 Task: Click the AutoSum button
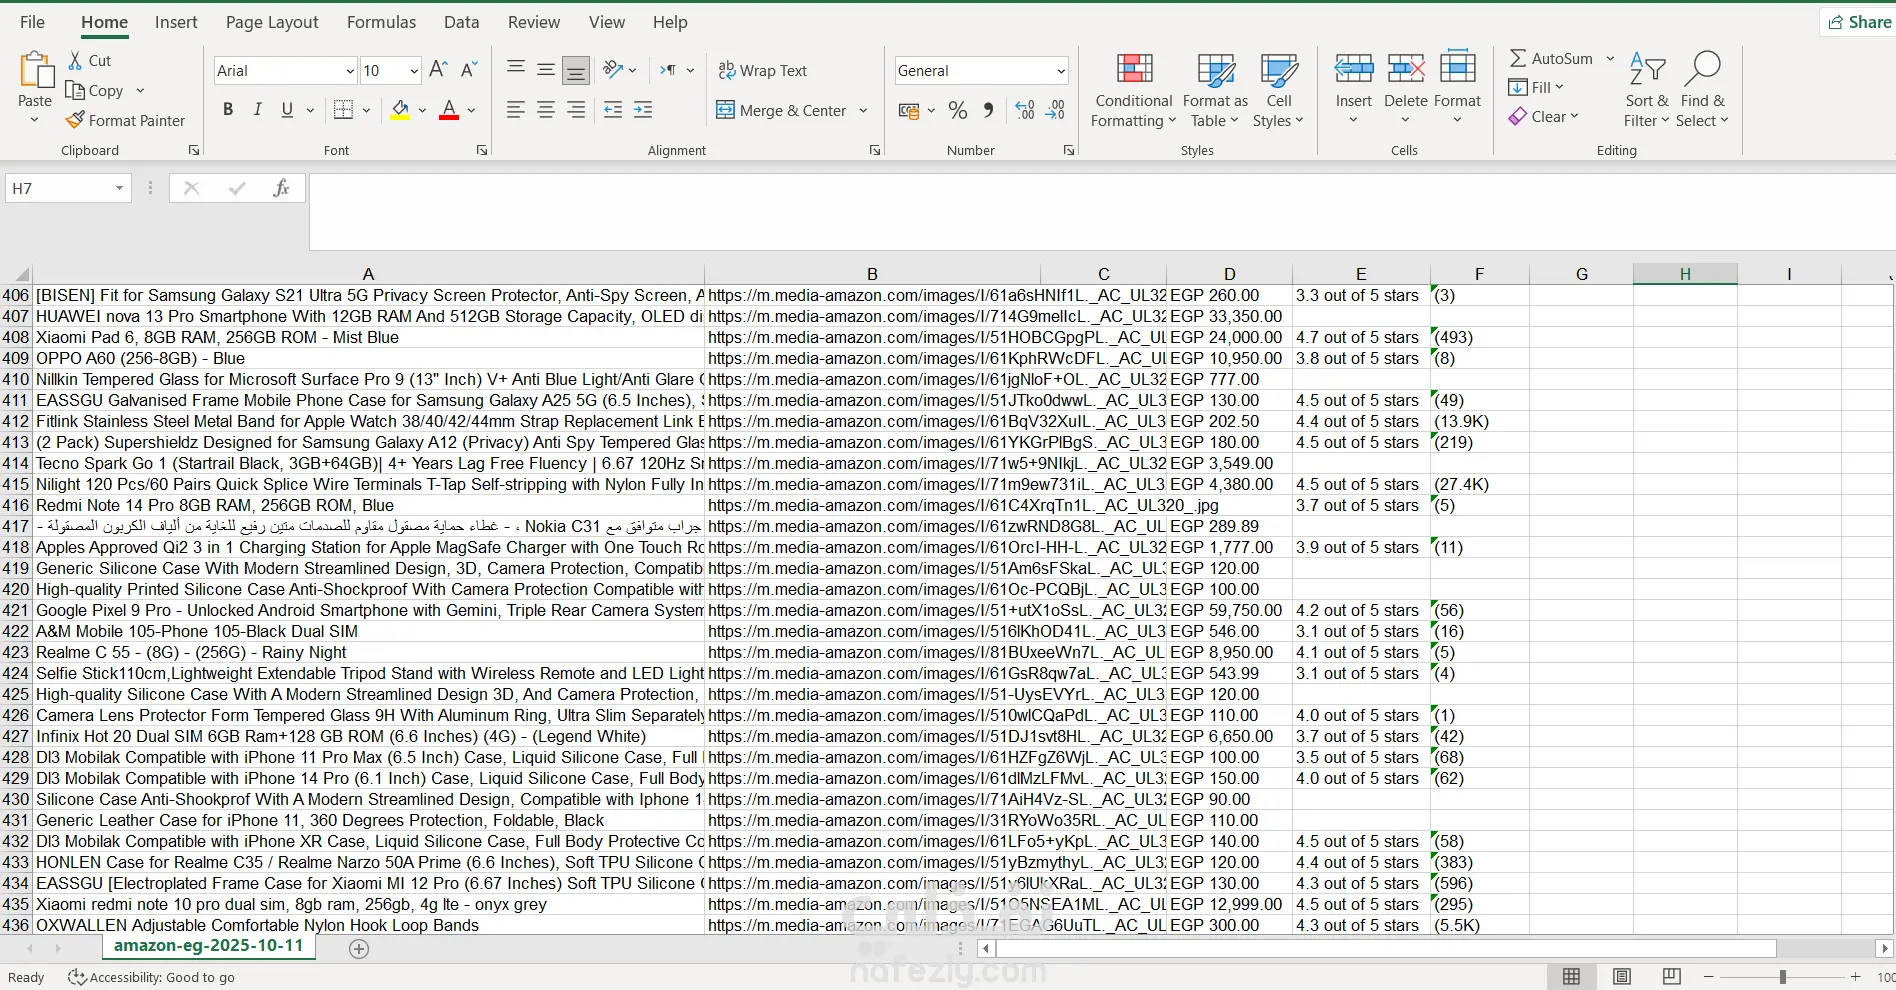(x=1551, y=59)
